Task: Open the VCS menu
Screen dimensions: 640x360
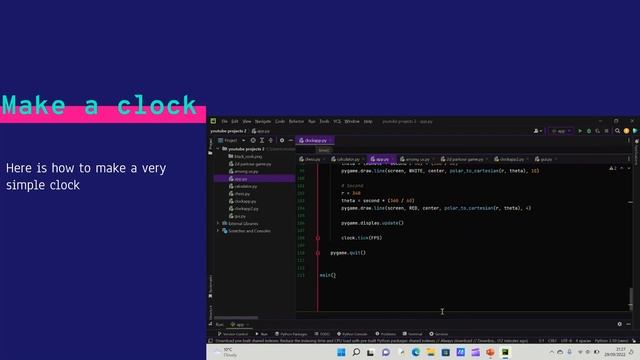Action: click(x=337, y=121)
